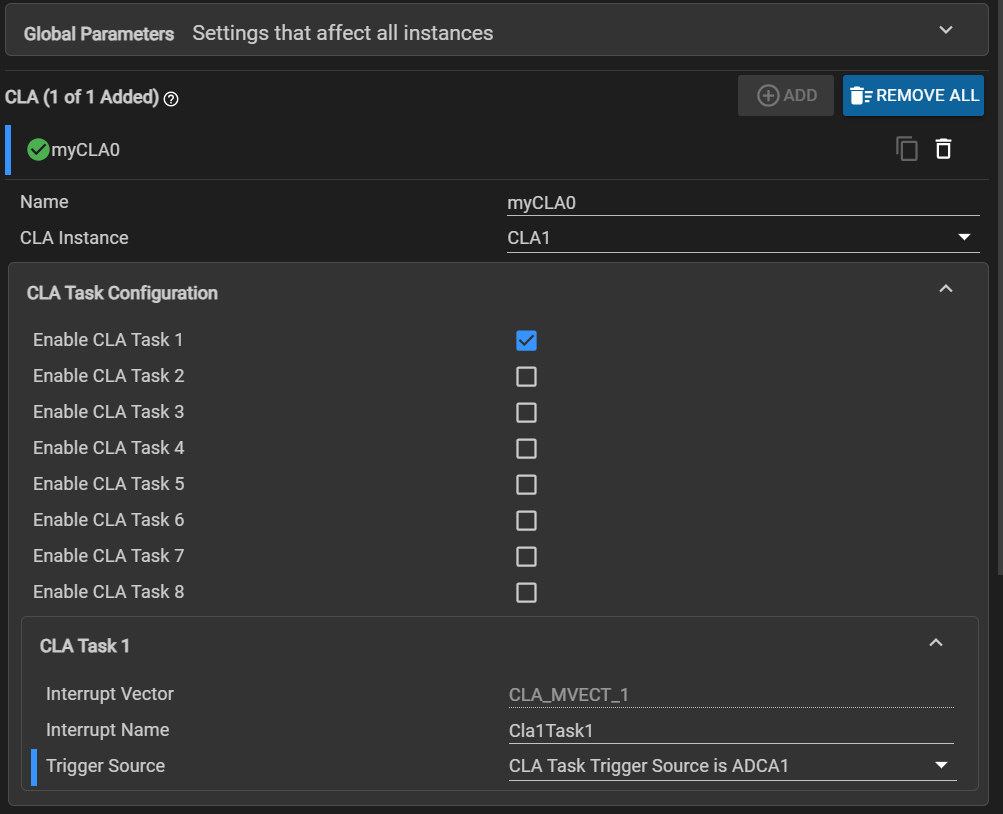This screenshot has width=1003, height=814.
Task: Click the Name field containing myCLA0
Action: pos(742,203)
